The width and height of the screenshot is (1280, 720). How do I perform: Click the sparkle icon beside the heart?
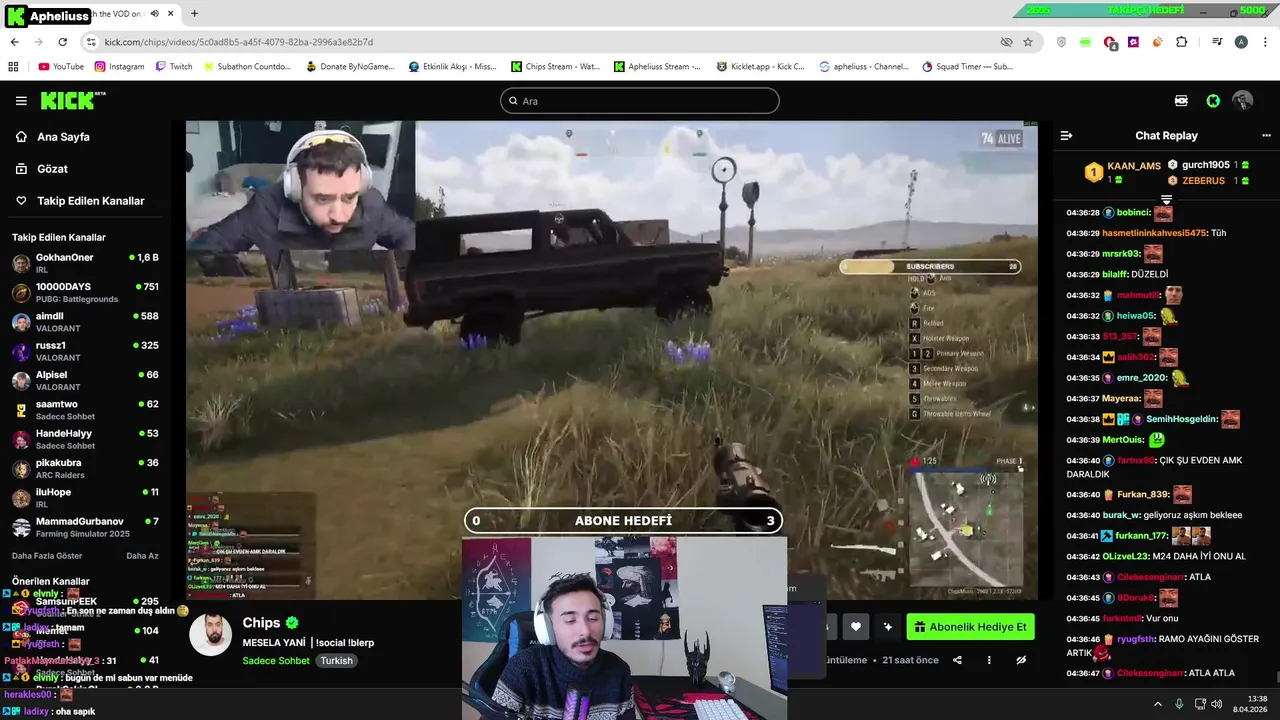(x=887, y=627)
